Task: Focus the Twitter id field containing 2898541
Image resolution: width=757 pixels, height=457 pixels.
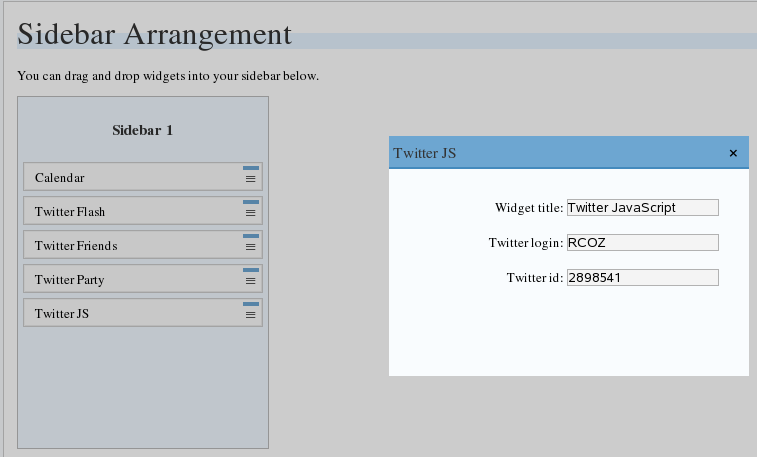Action: (642, 277)
